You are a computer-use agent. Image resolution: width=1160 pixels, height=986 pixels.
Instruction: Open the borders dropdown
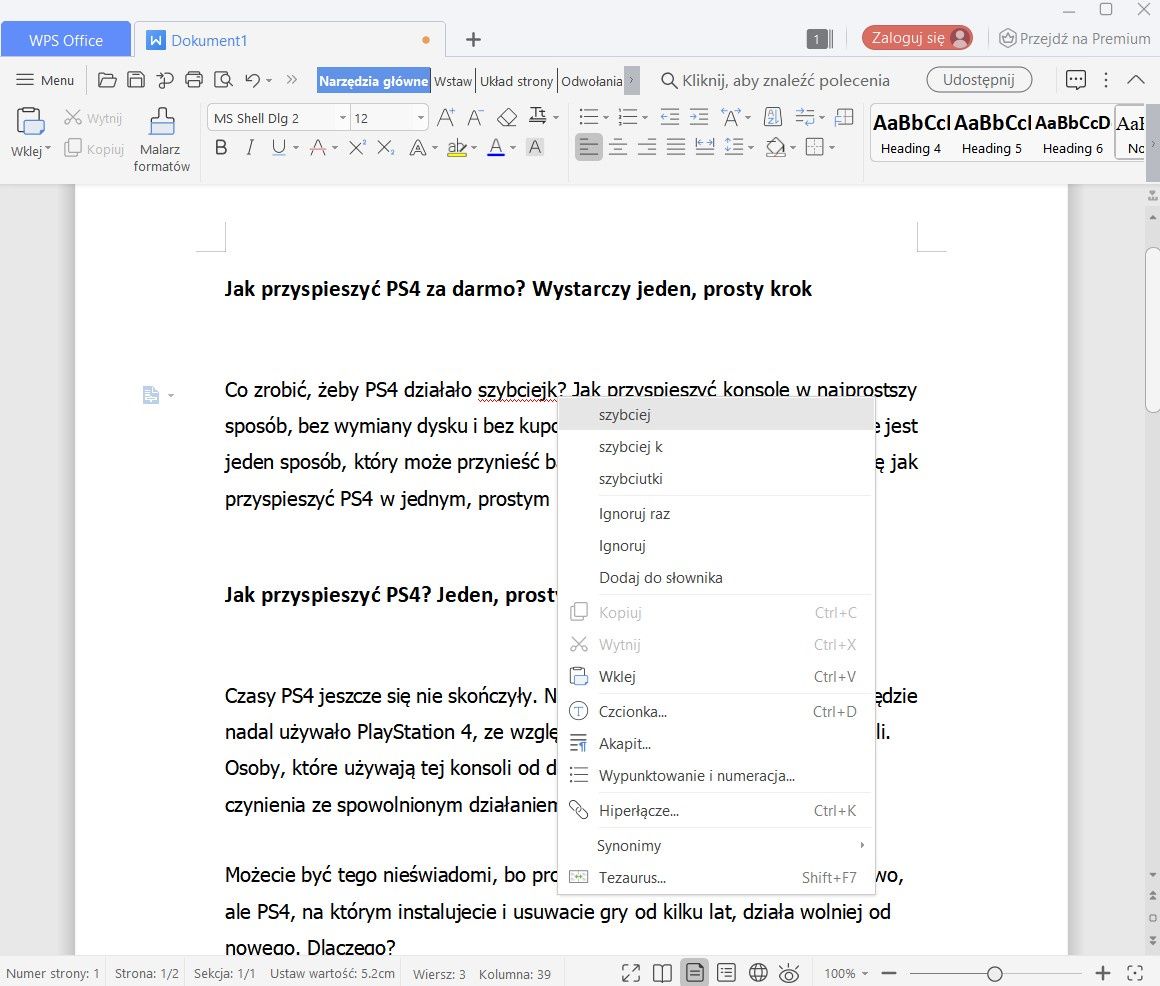[832, 148]
